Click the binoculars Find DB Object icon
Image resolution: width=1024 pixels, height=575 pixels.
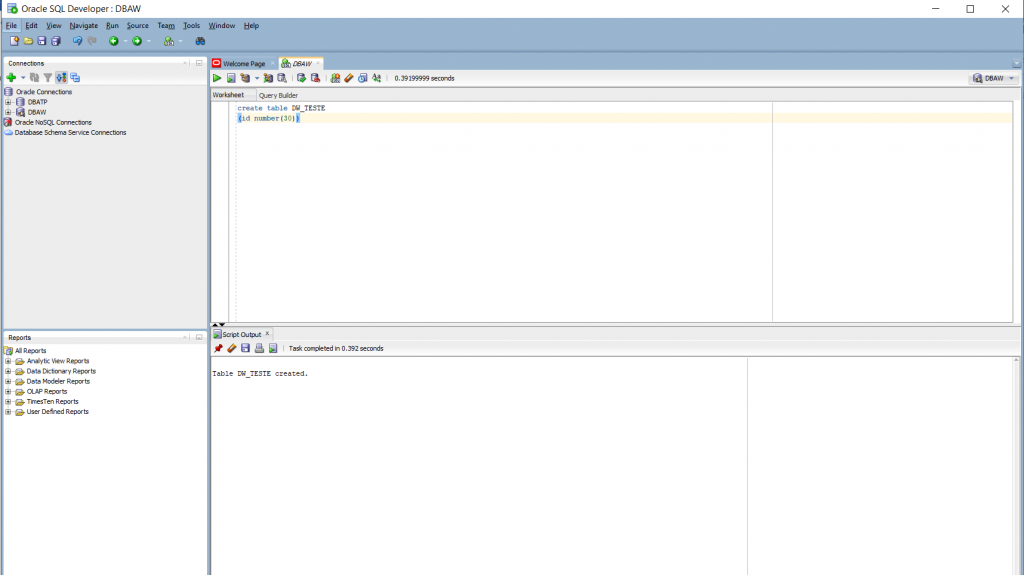pyautogui.click(x=200, y=41)
